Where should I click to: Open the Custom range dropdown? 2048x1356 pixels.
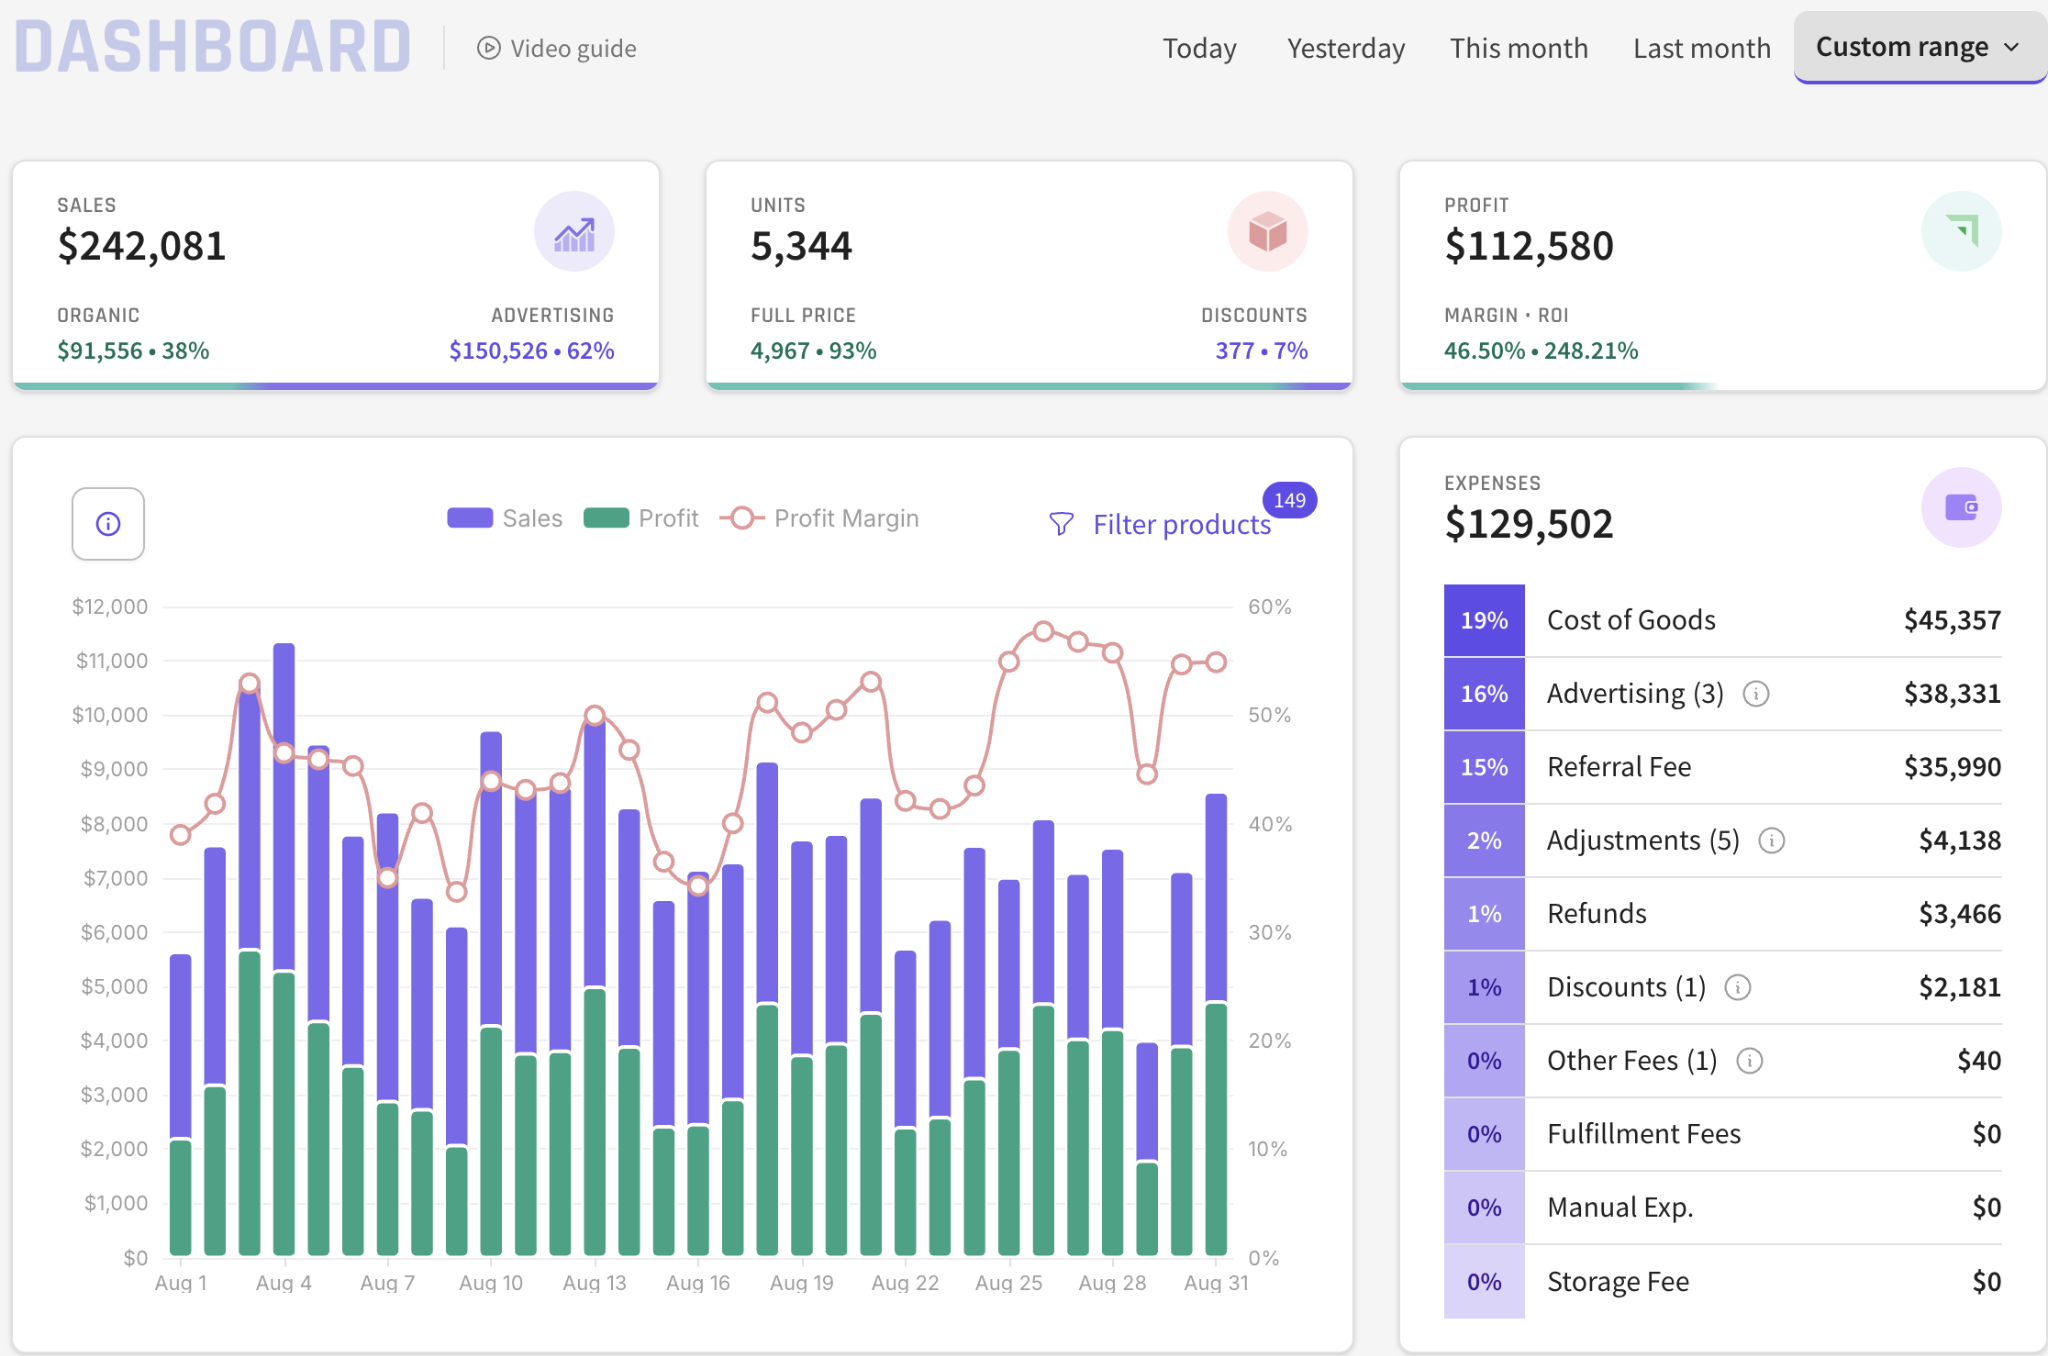(1920, 48)
